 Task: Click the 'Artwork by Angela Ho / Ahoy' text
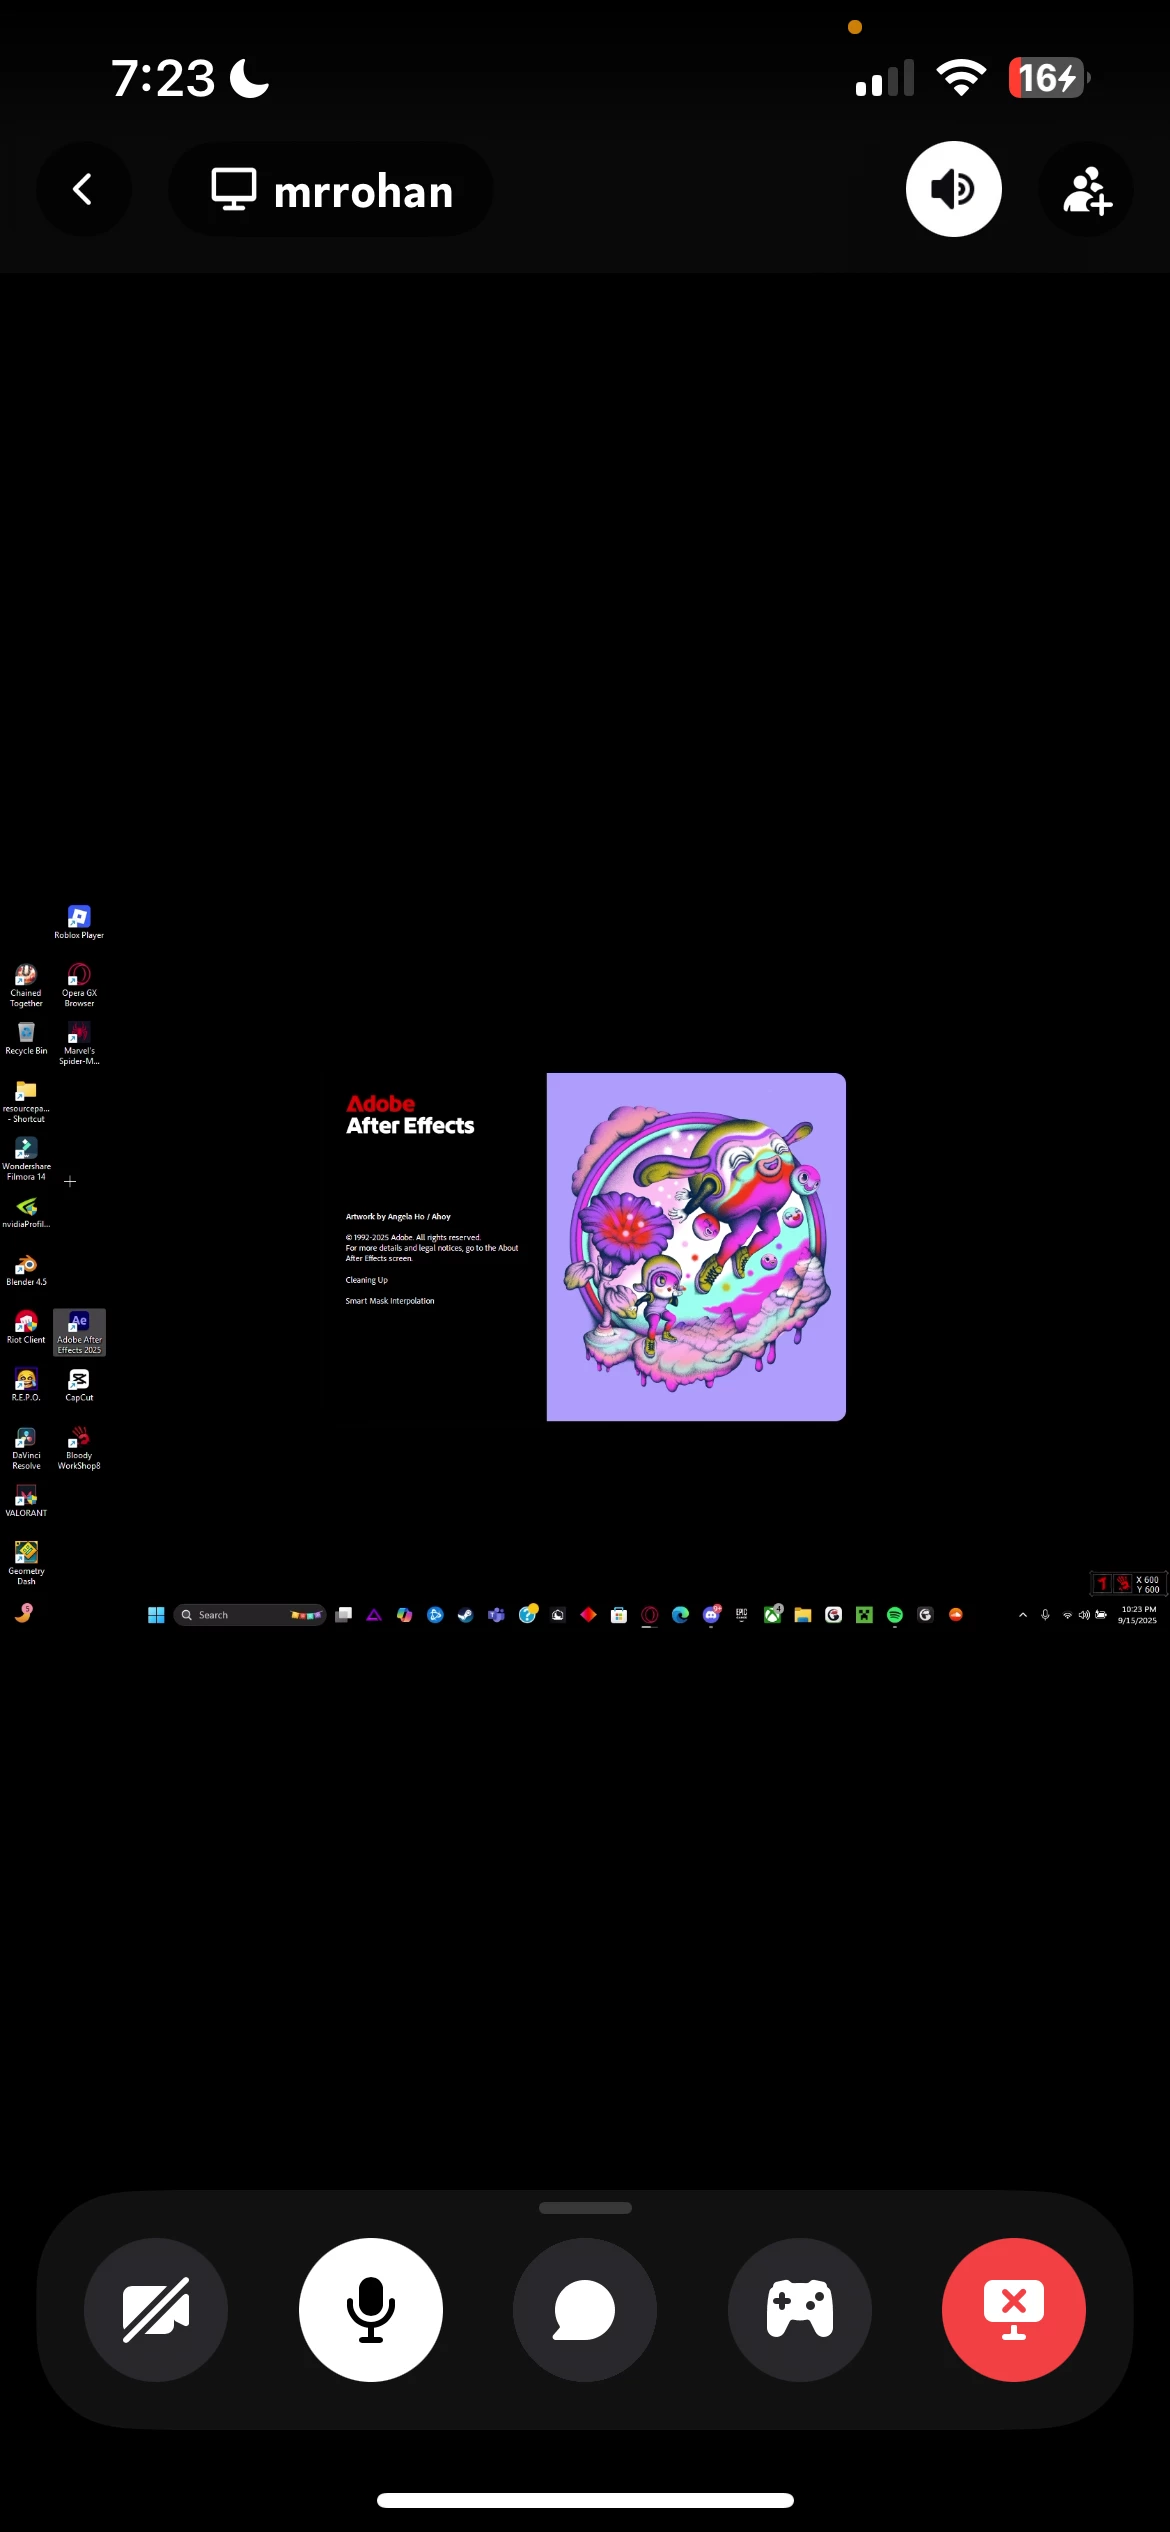pyautogui.click(x=398, y=1217)
